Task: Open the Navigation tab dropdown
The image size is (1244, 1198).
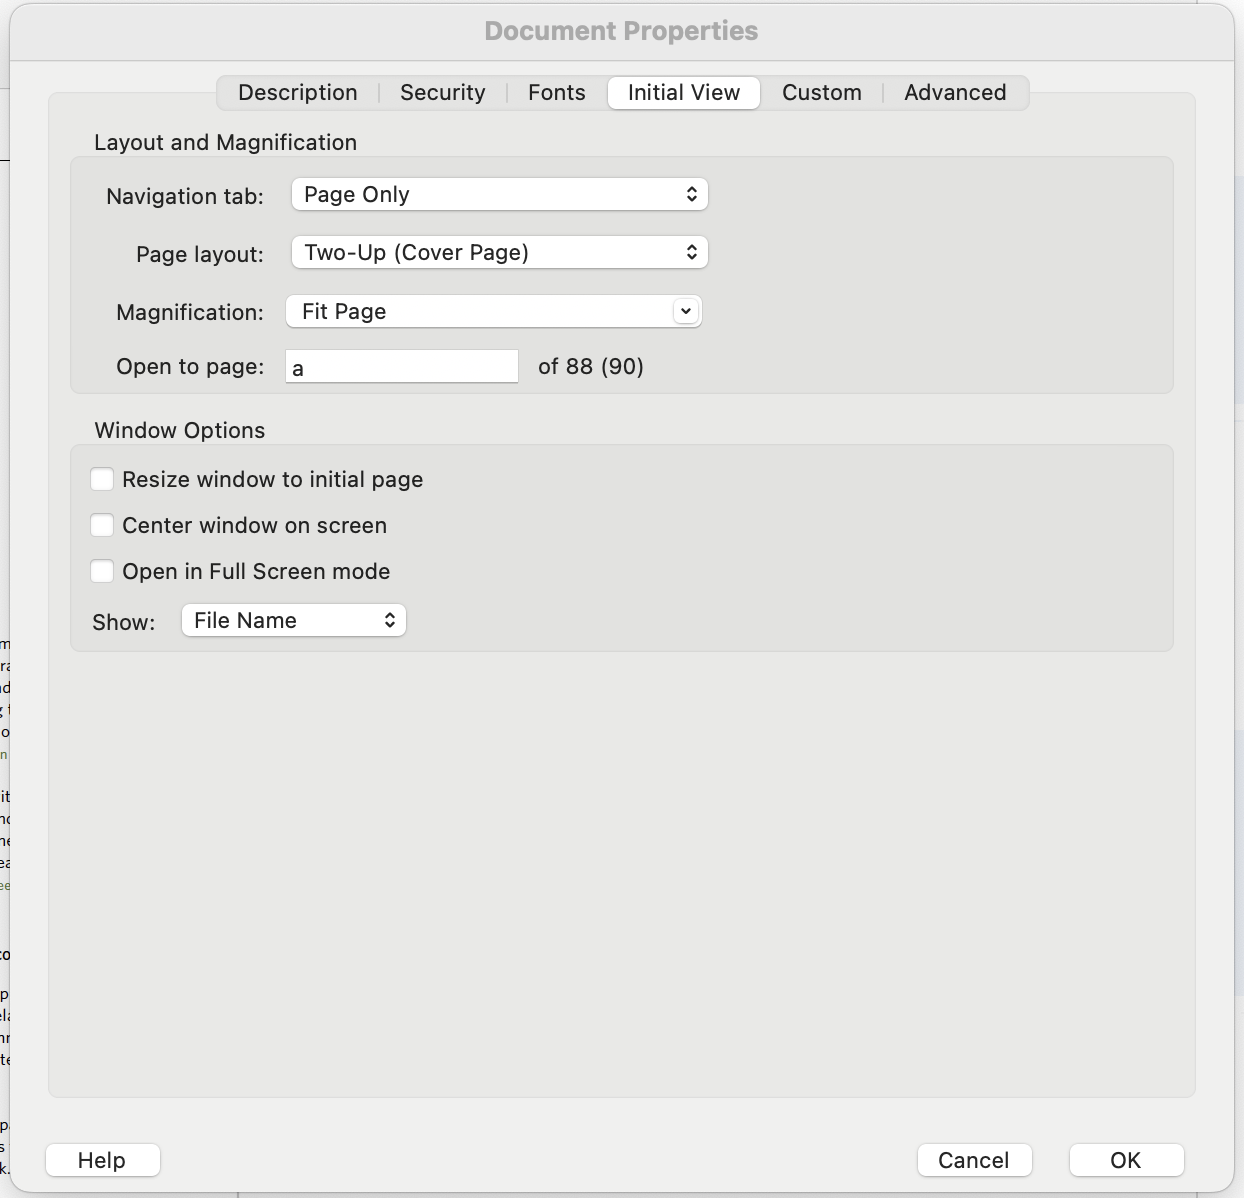Action: click(x=500, y=194)
